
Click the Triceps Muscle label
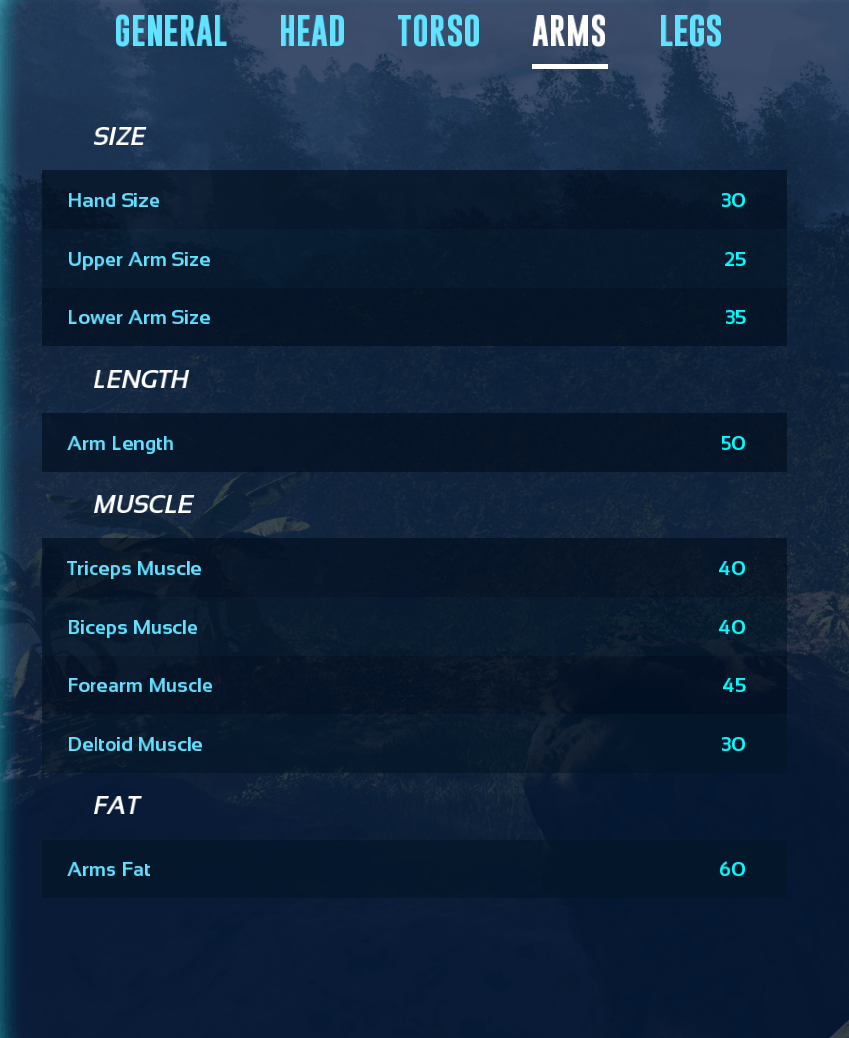[x=134, y=568]
